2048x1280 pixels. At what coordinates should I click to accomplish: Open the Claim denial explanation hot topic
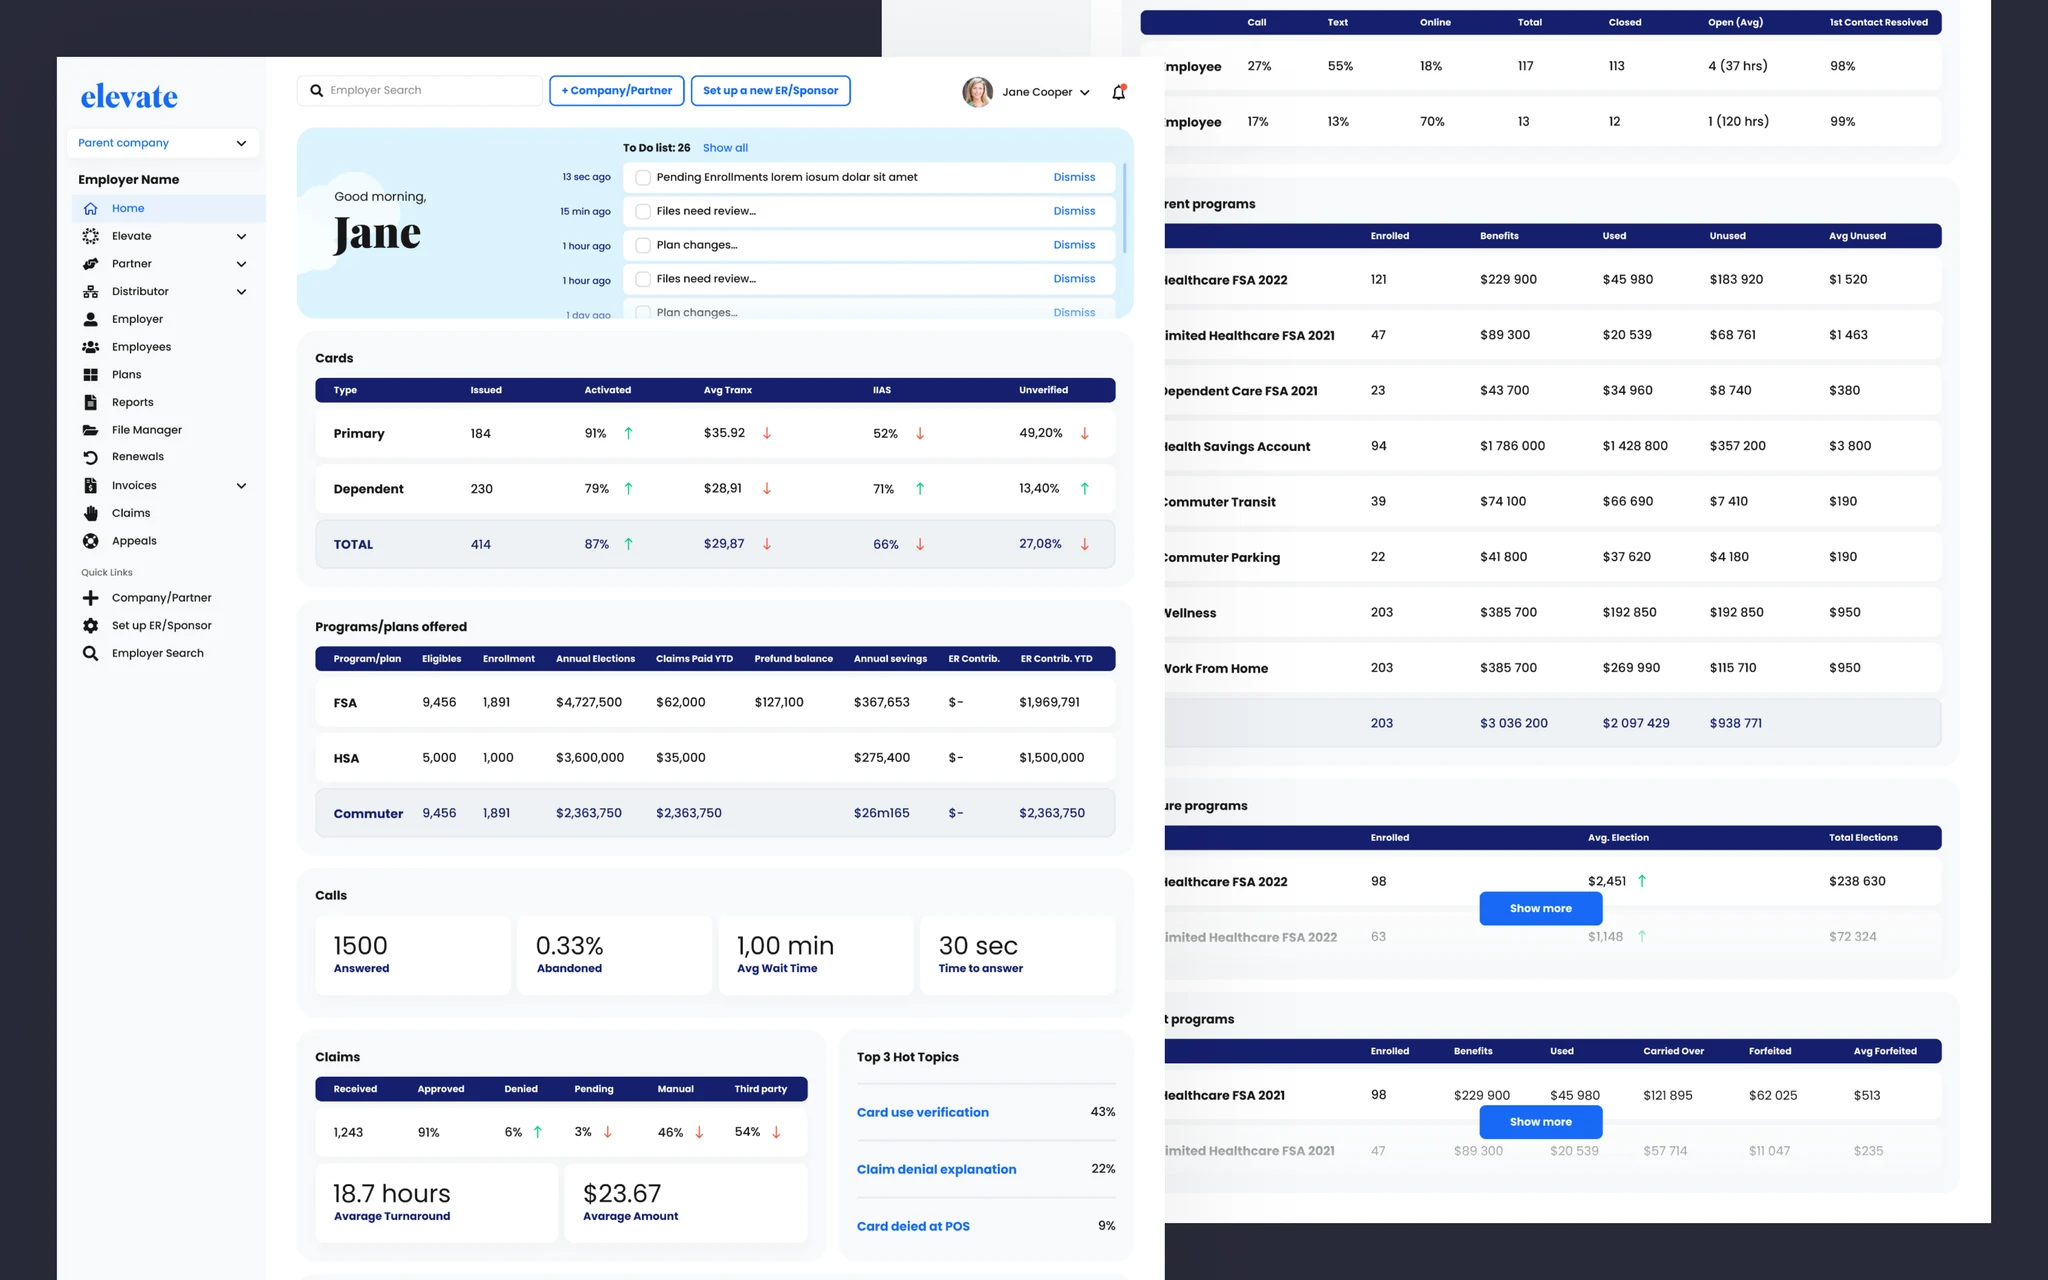coord(936,1169)
